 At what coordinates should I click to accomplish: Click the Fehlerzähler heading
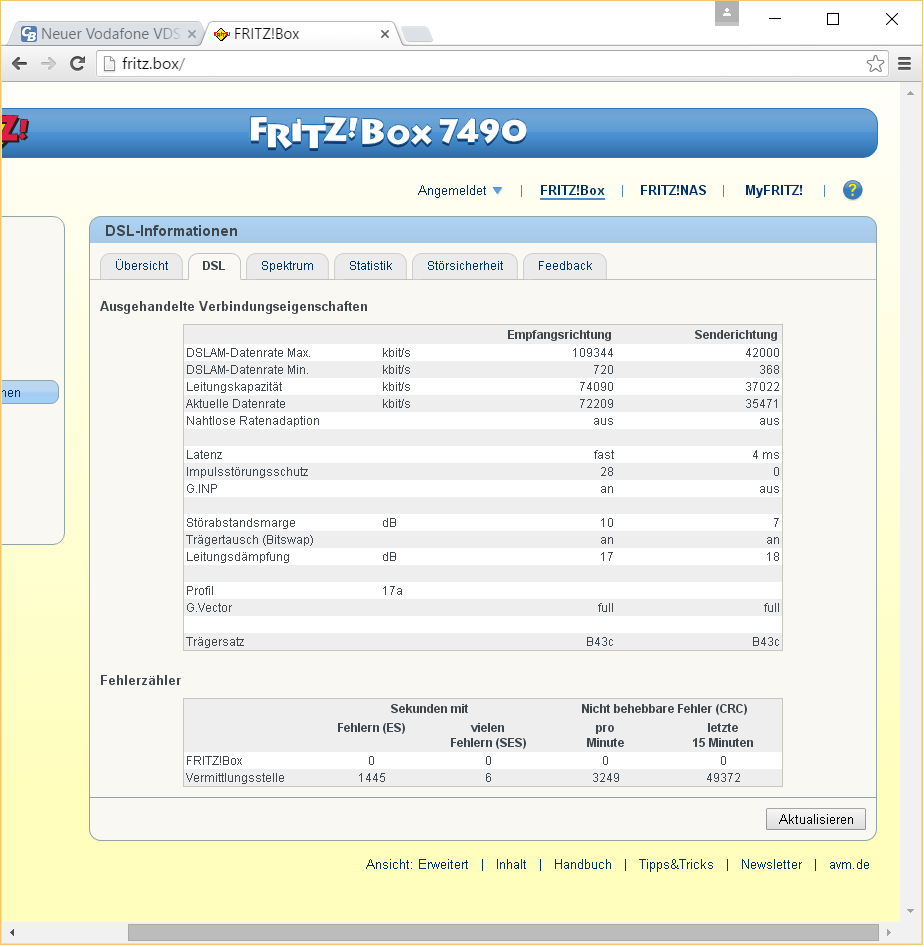coord(140,681)
